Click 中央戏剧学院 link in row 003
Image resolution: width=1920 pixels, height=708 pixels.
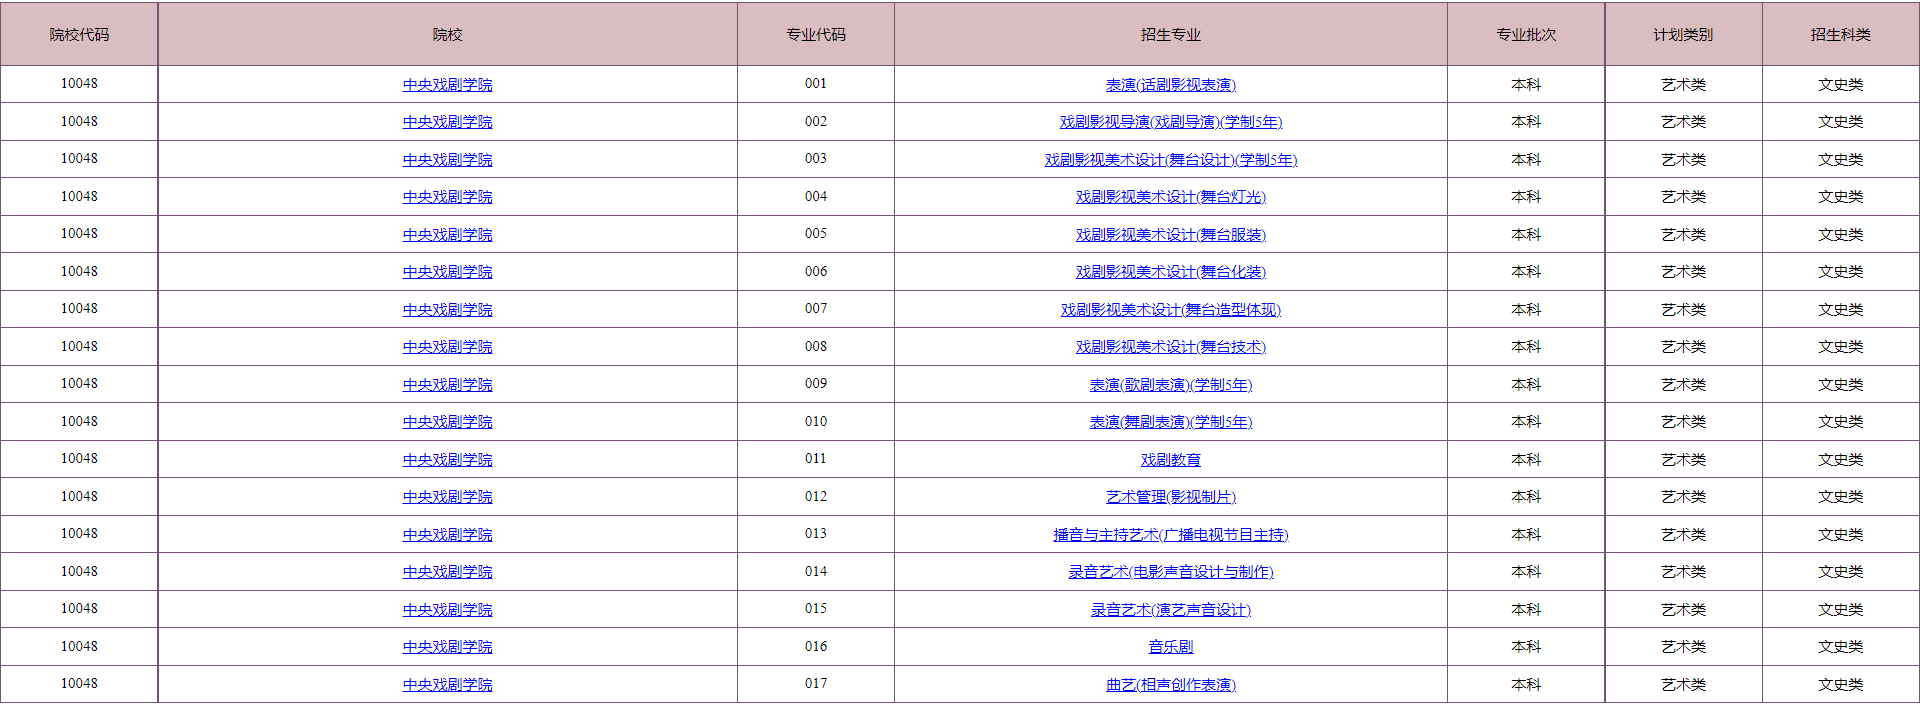pos(447,160)
